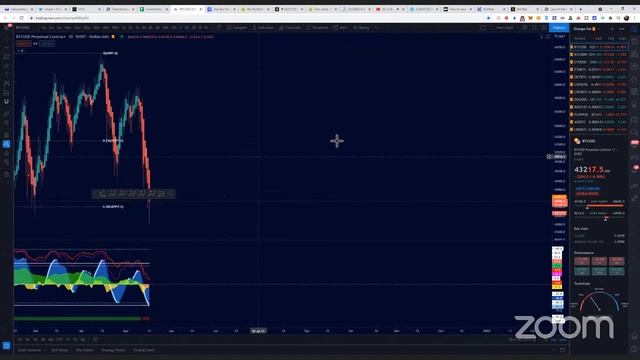640x360 pixels.
Task: Open chart settings gear icon
Action: pos(525,27)
